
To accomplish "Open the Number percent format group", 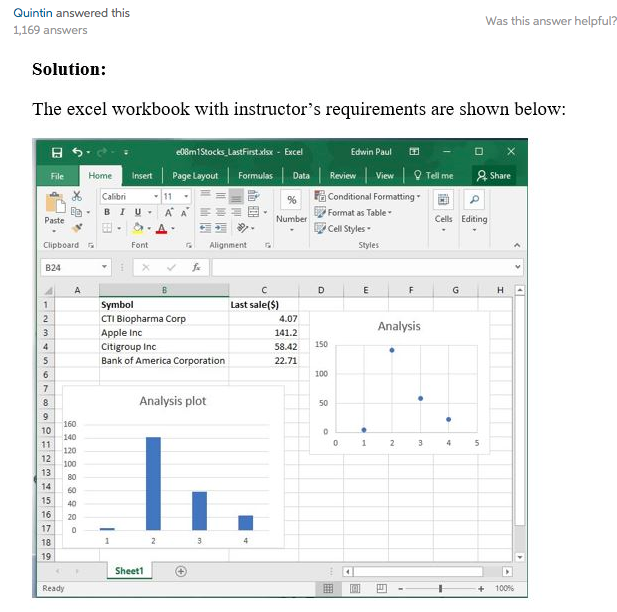I will (x=292, y=211).
